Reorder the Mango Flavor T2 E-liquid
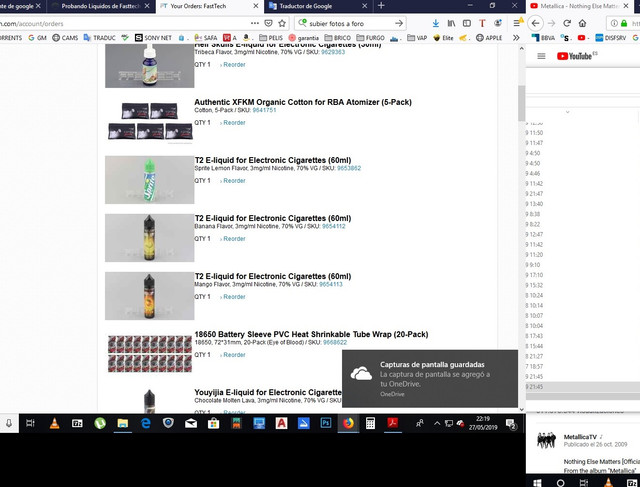Viewport: 640px width, 487px height. tap(234, 297)
